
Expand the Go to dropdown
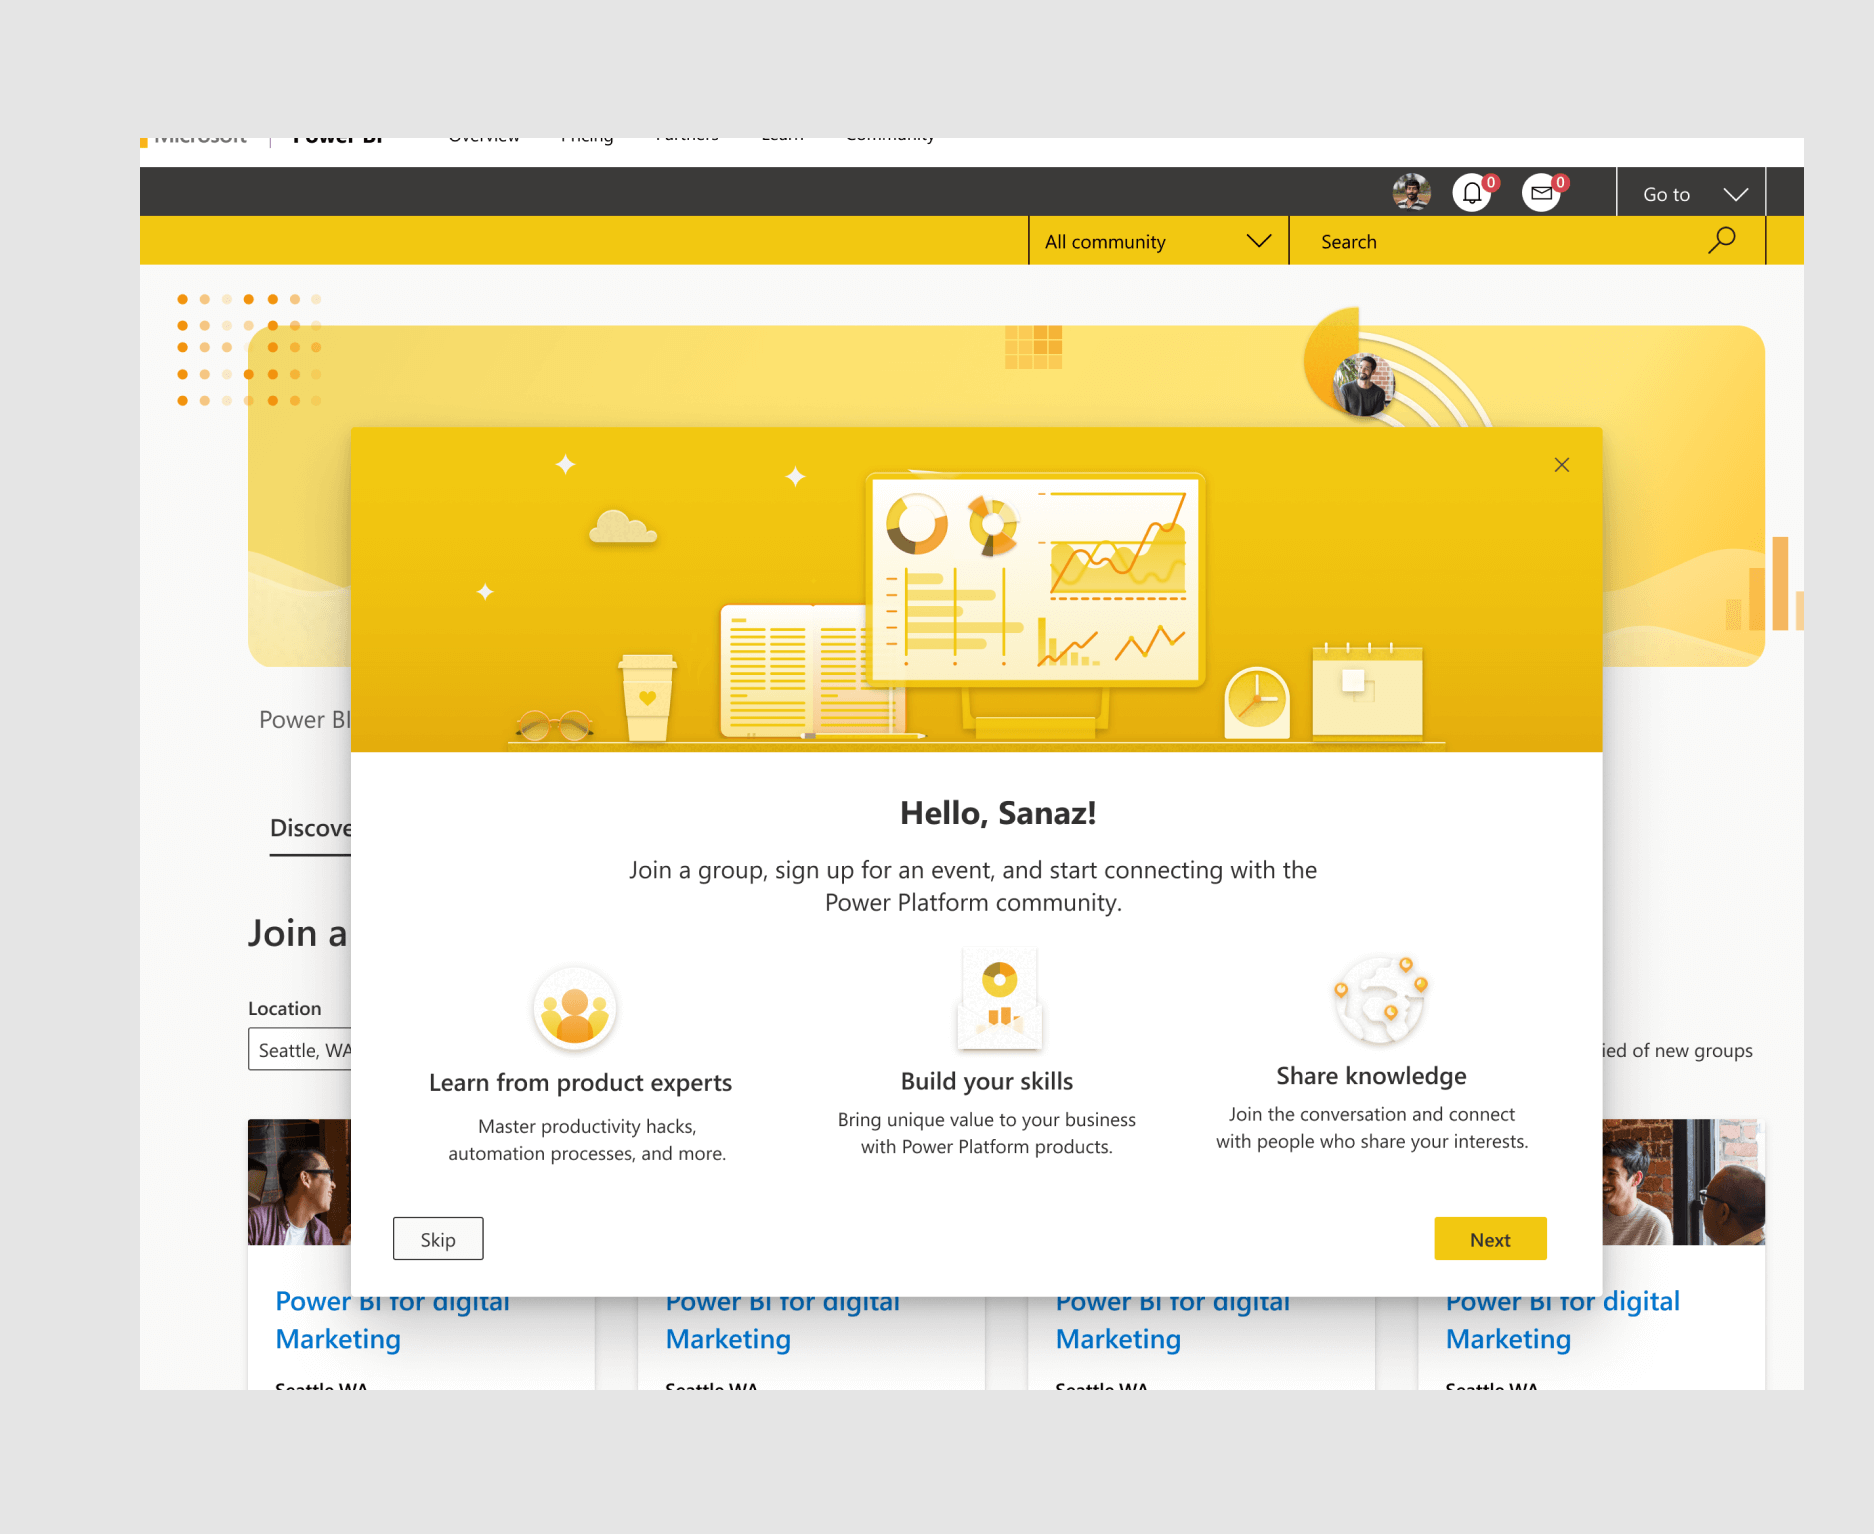click(1691, 193)
